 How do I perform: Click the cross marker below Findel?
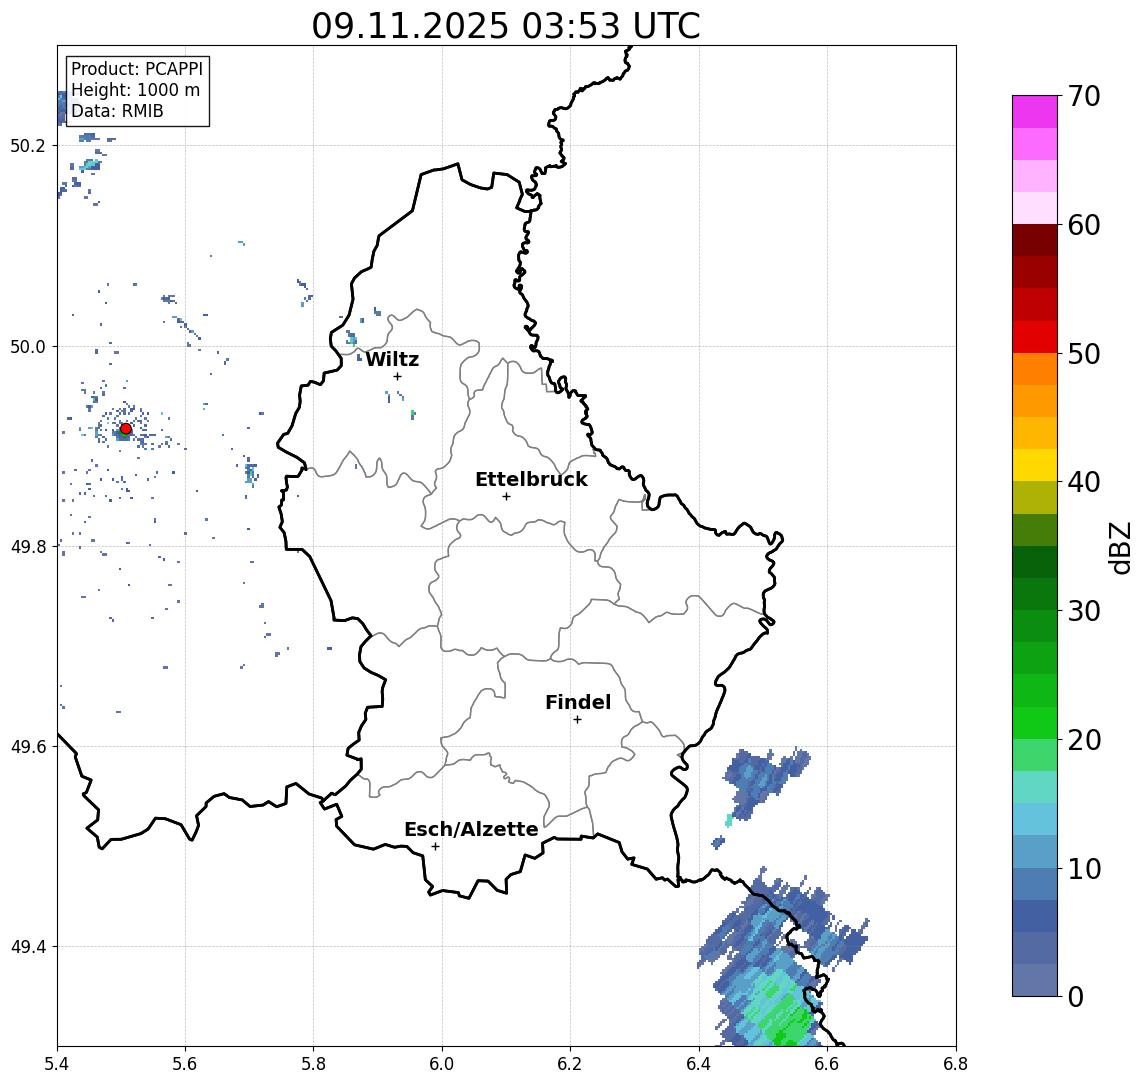coord(577,720)
